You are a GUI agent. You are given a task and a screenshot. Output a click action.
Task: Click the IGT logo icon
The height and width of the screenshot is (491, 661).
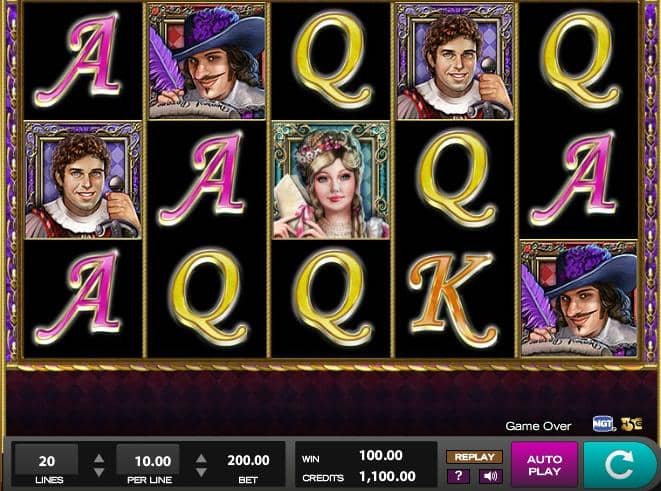tap(603, 424)
